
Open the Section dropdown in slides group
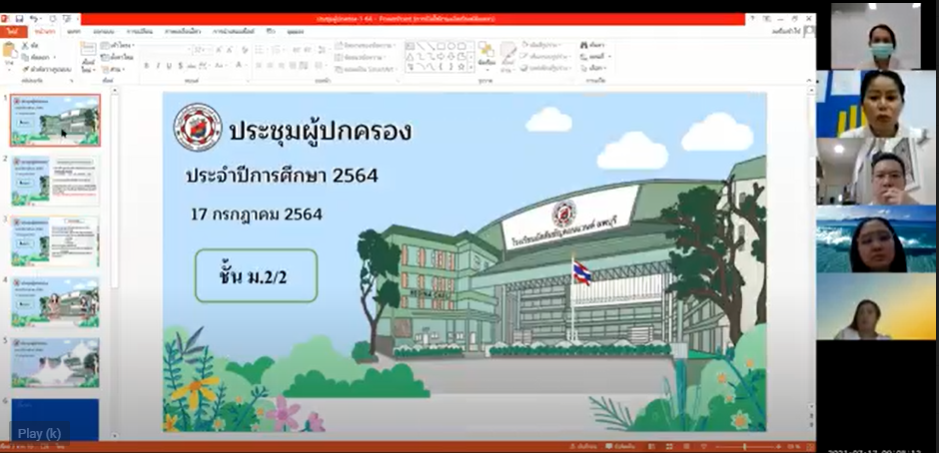[112, 70]
